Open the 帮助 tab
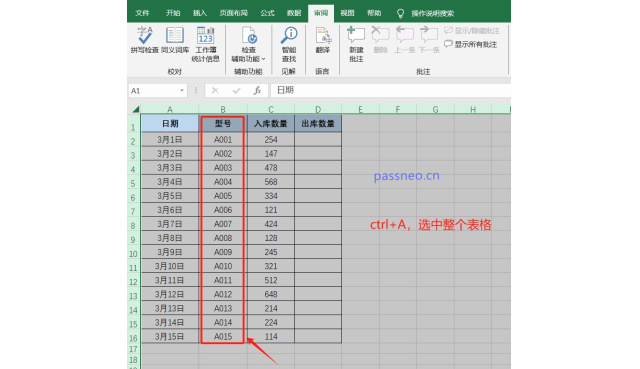The width and height of the screenshot is (640, 369). tap(374, 13)
